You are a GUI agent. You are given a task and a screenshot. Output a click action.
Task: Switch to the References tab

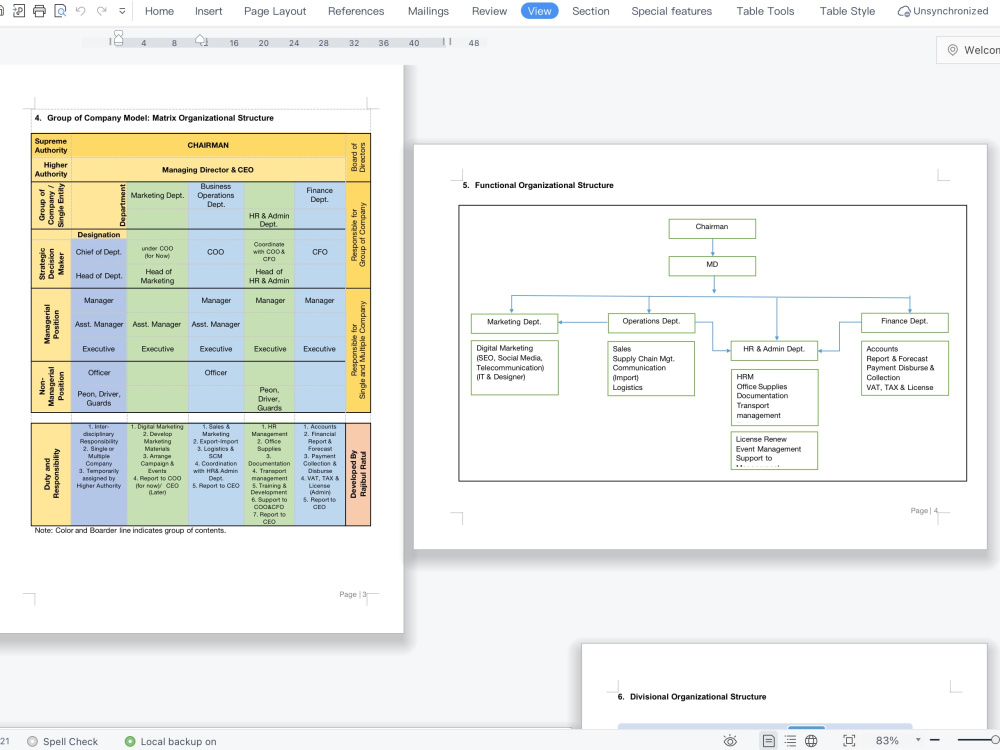[x=356, y=11]
